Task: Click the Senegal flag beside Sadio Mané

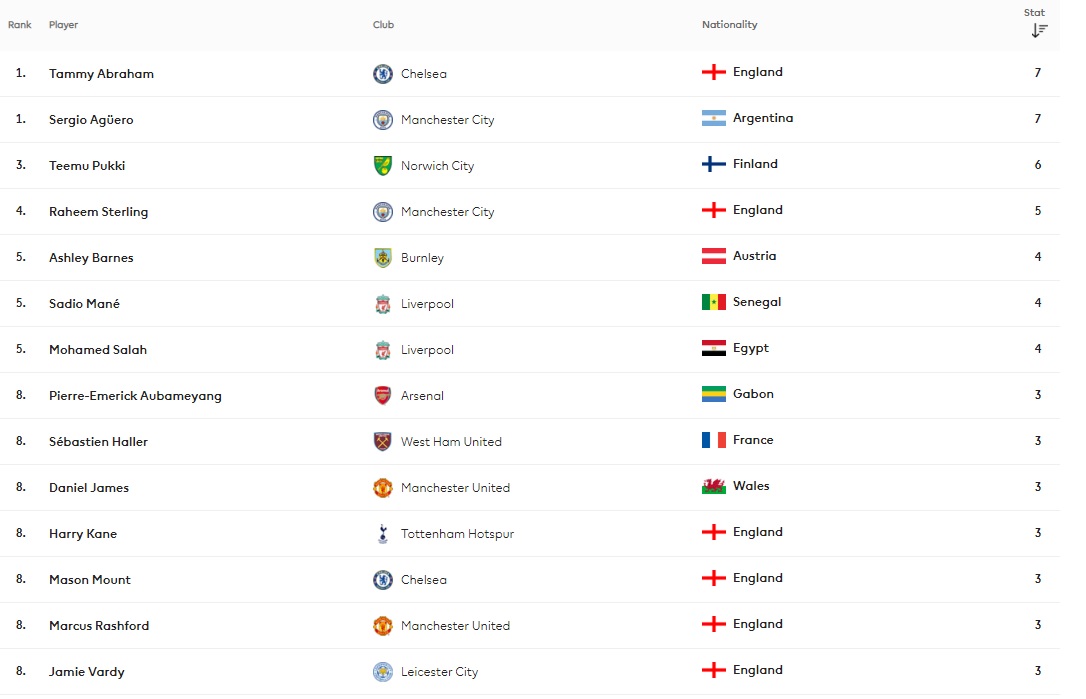Action: coord(713,302)
